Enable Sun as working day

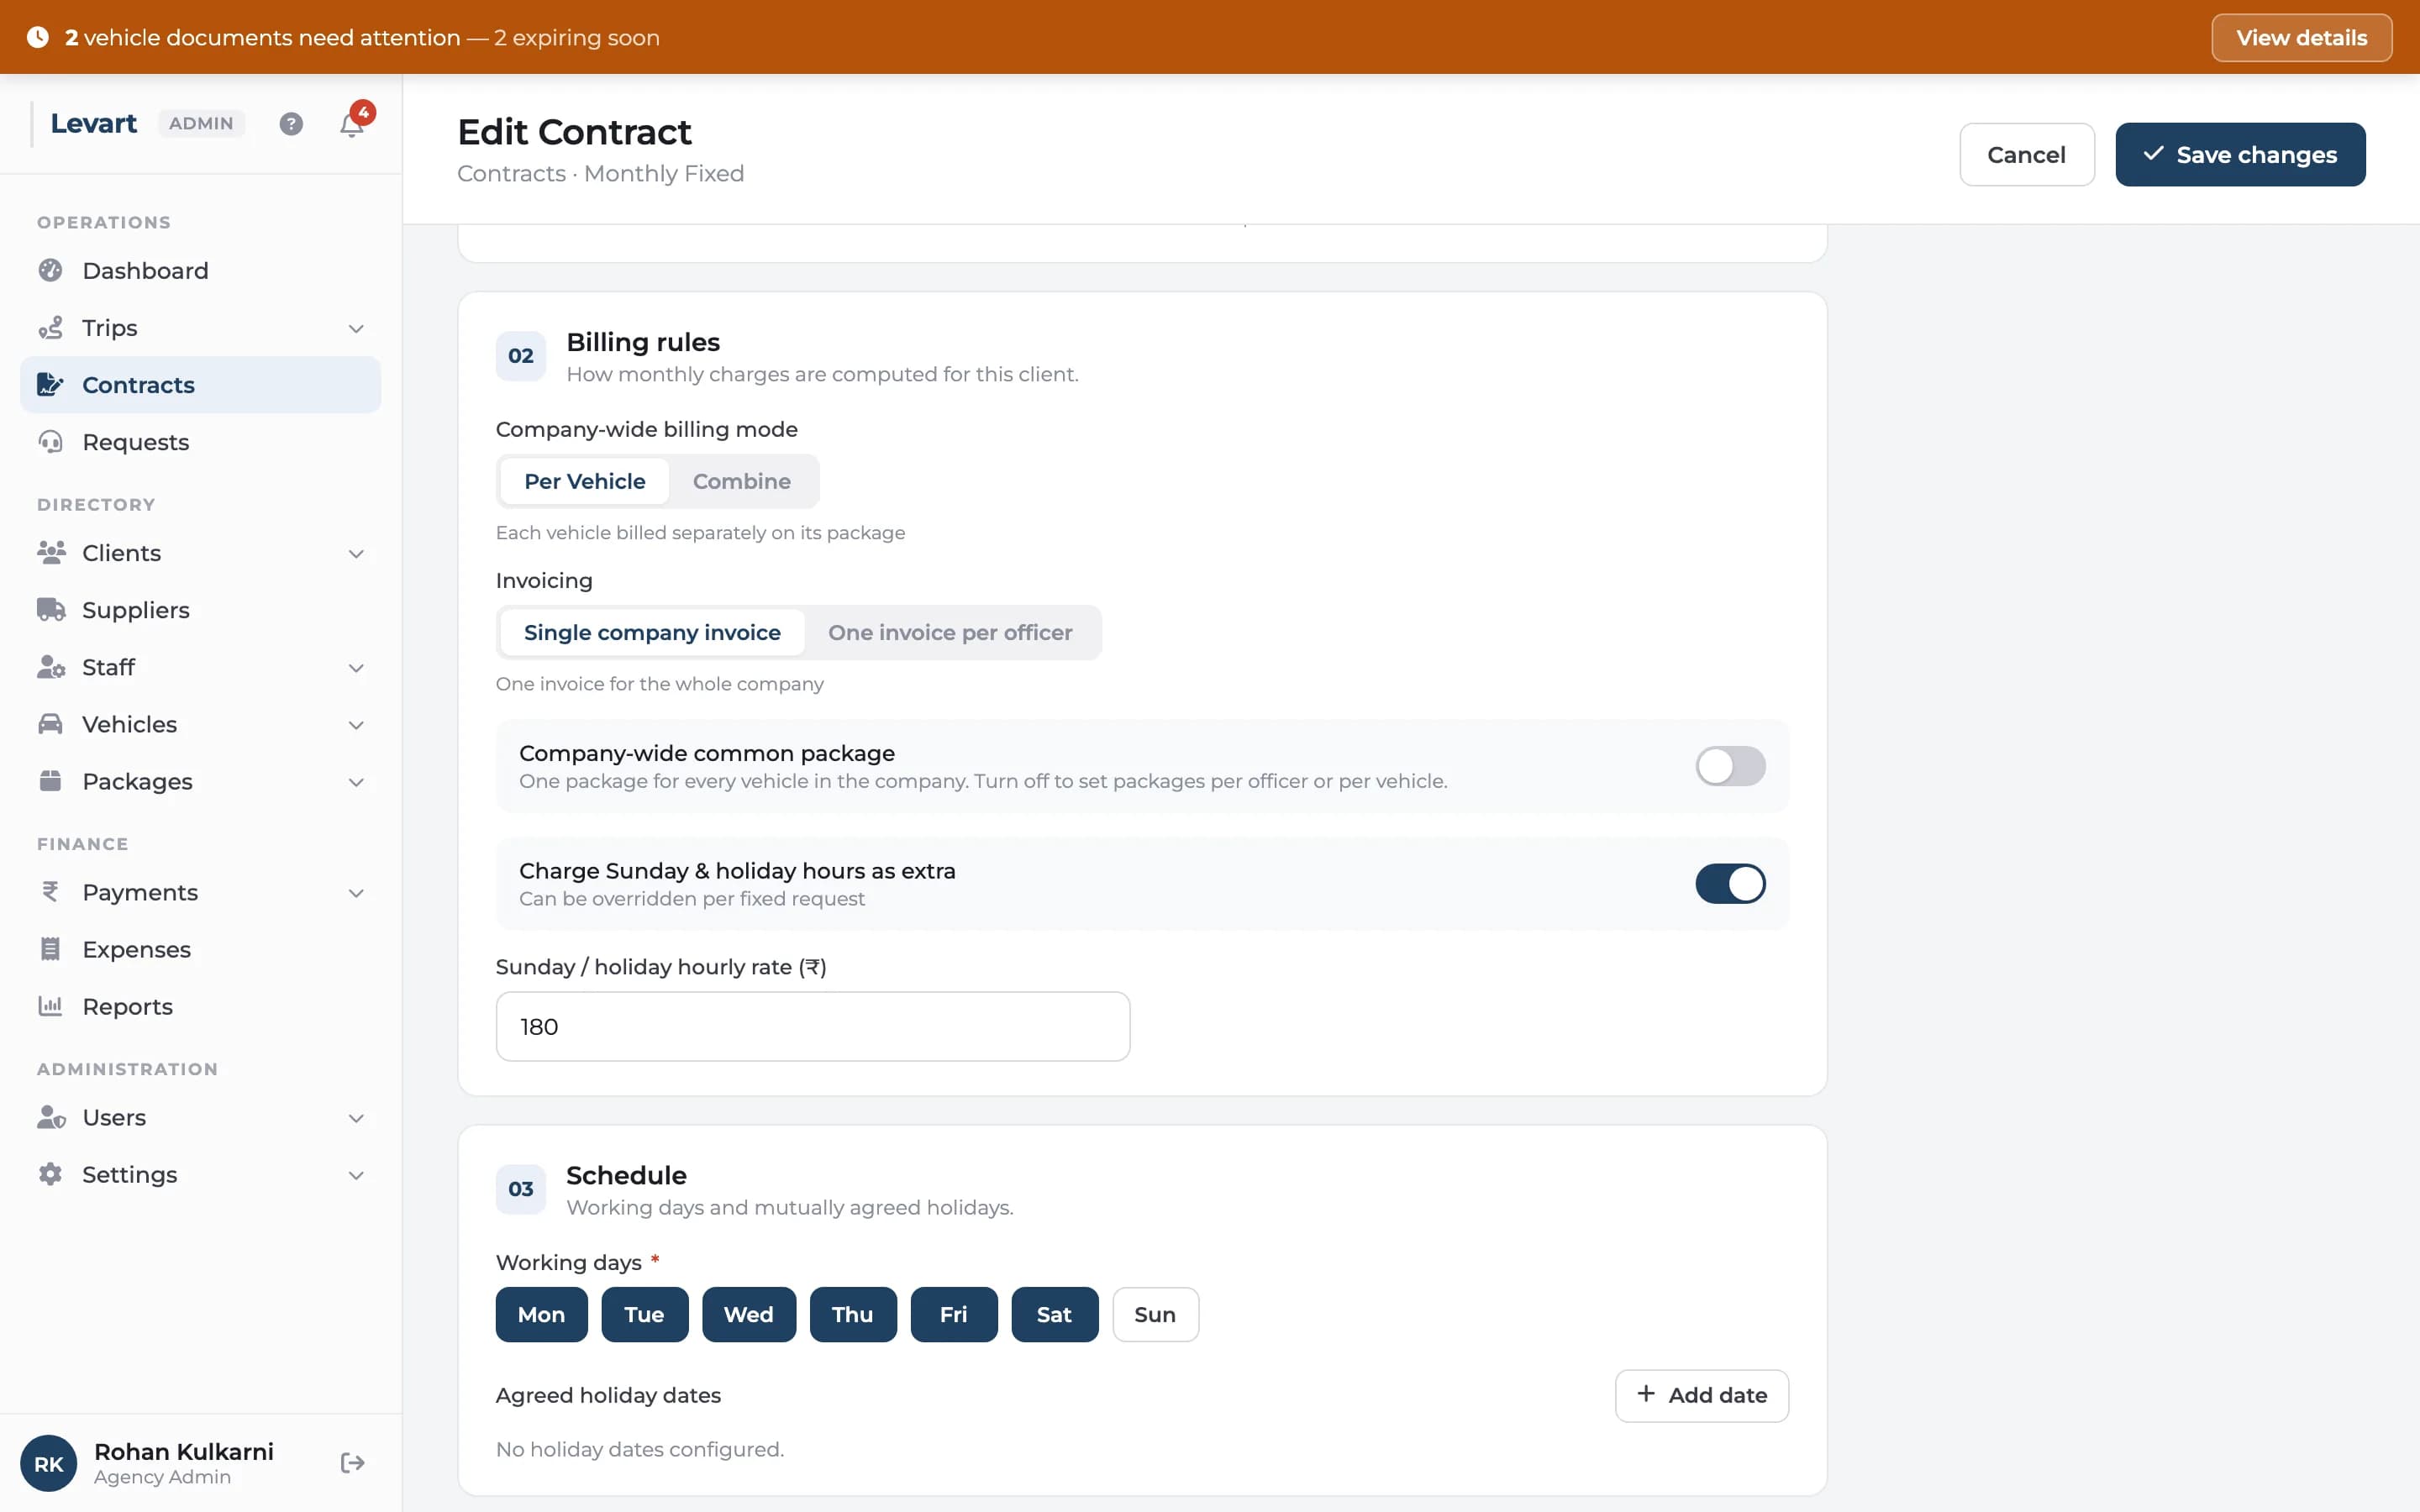(x=1155, y=1314)
